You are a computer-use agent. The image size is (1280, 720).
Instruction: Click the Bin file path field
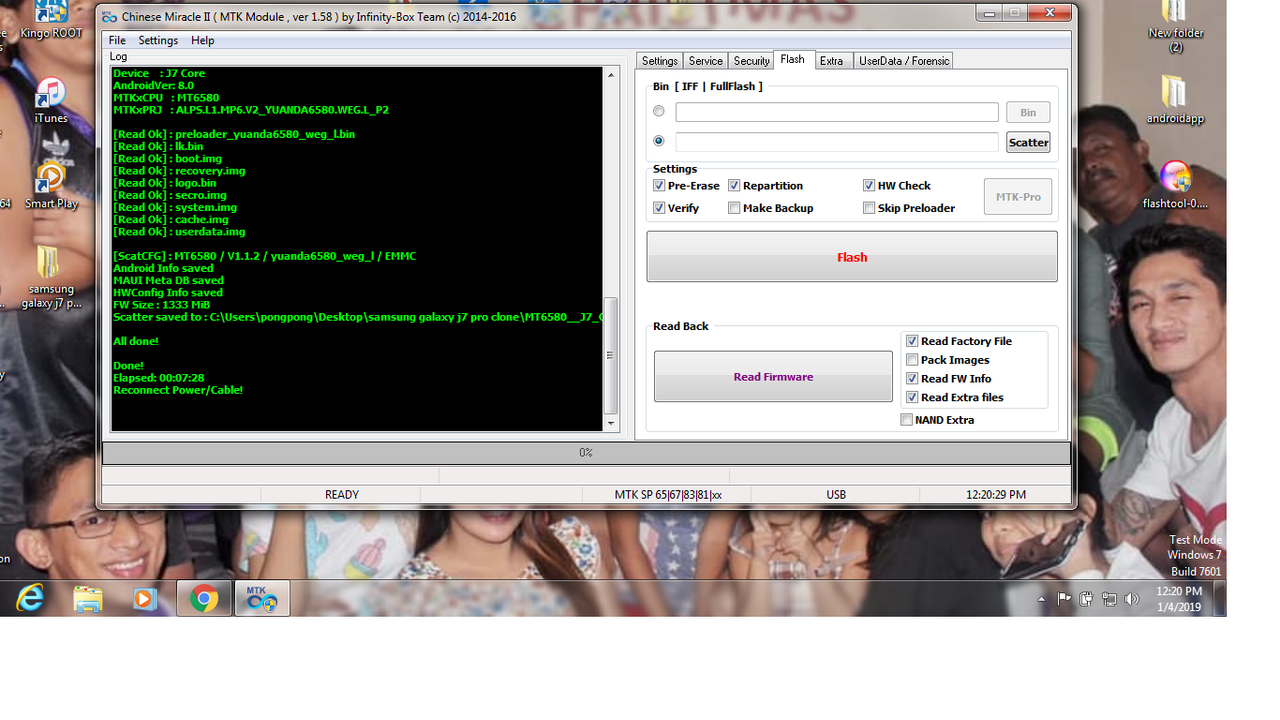(x=837, y=112)
